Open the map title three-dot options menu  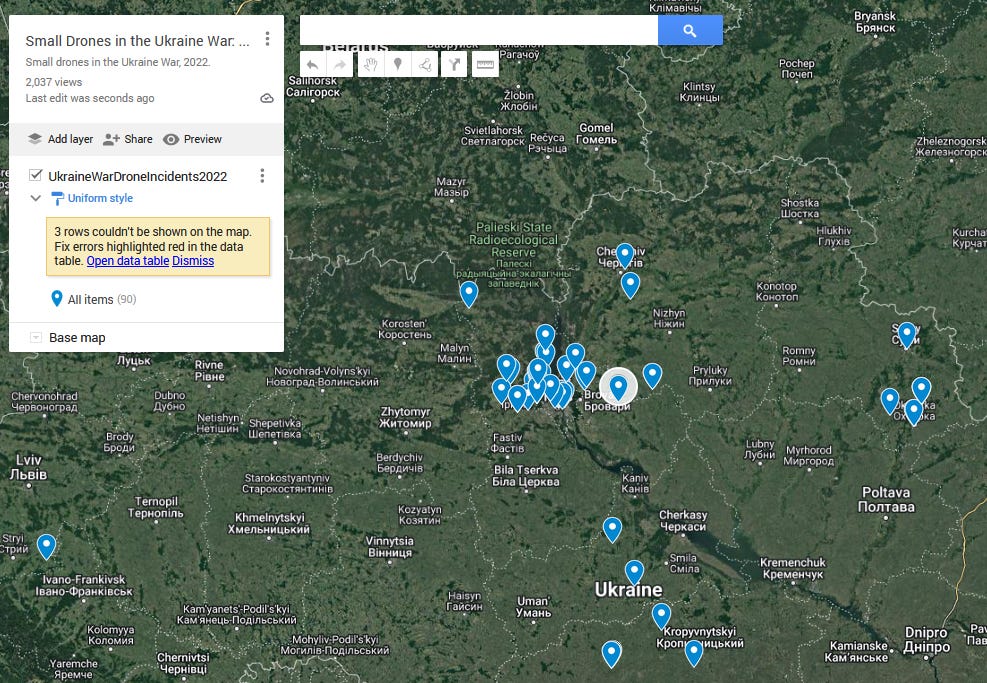click(x=267, y=40)
